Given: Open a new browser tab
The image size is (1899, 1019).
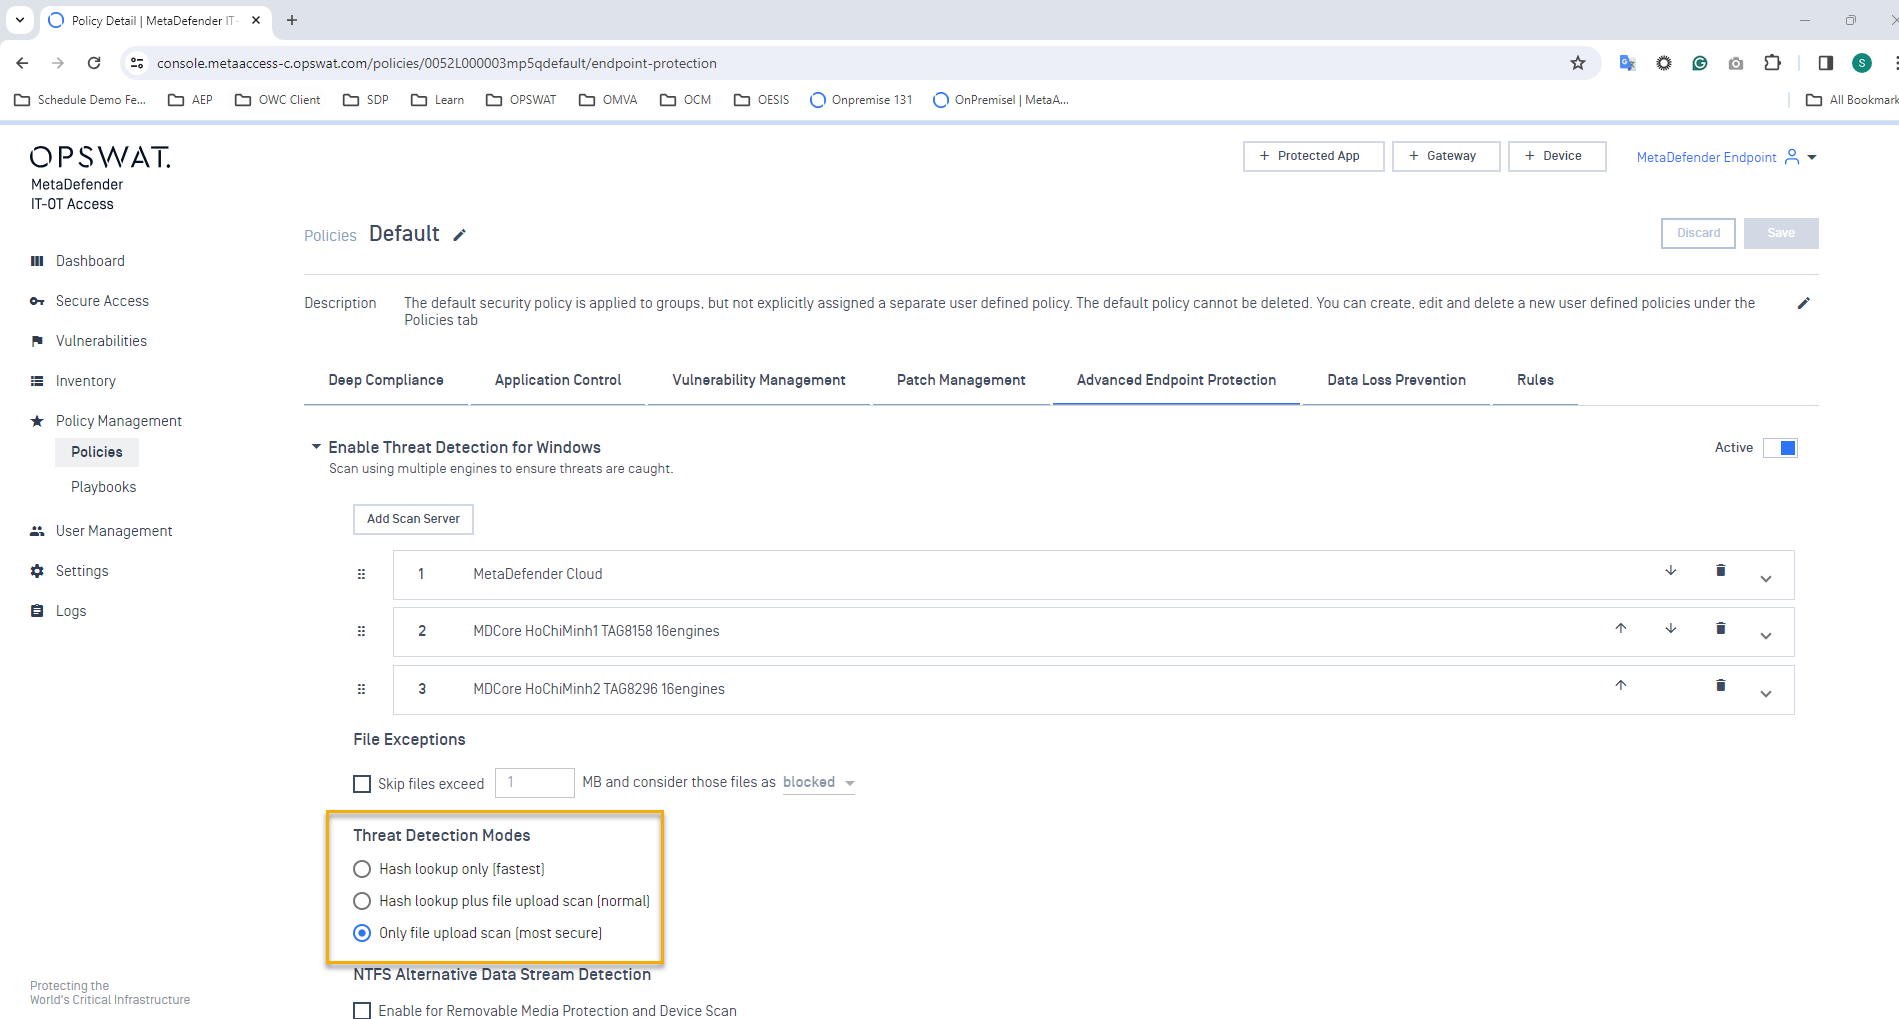Looking at the screenshot, I should [x=292, y=20].
